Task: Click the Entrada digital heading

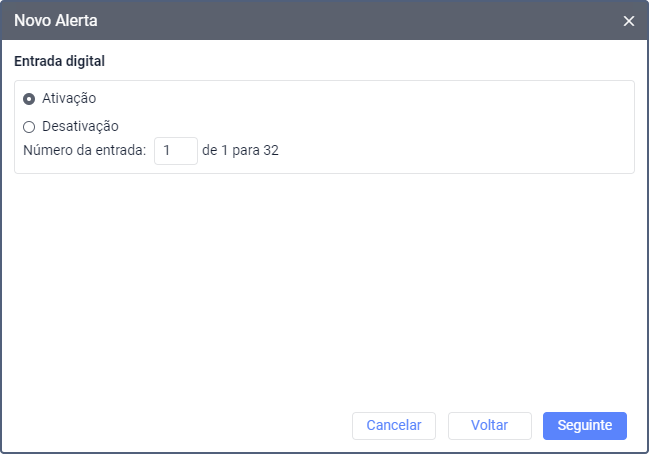Action: (x=60, y=61)
